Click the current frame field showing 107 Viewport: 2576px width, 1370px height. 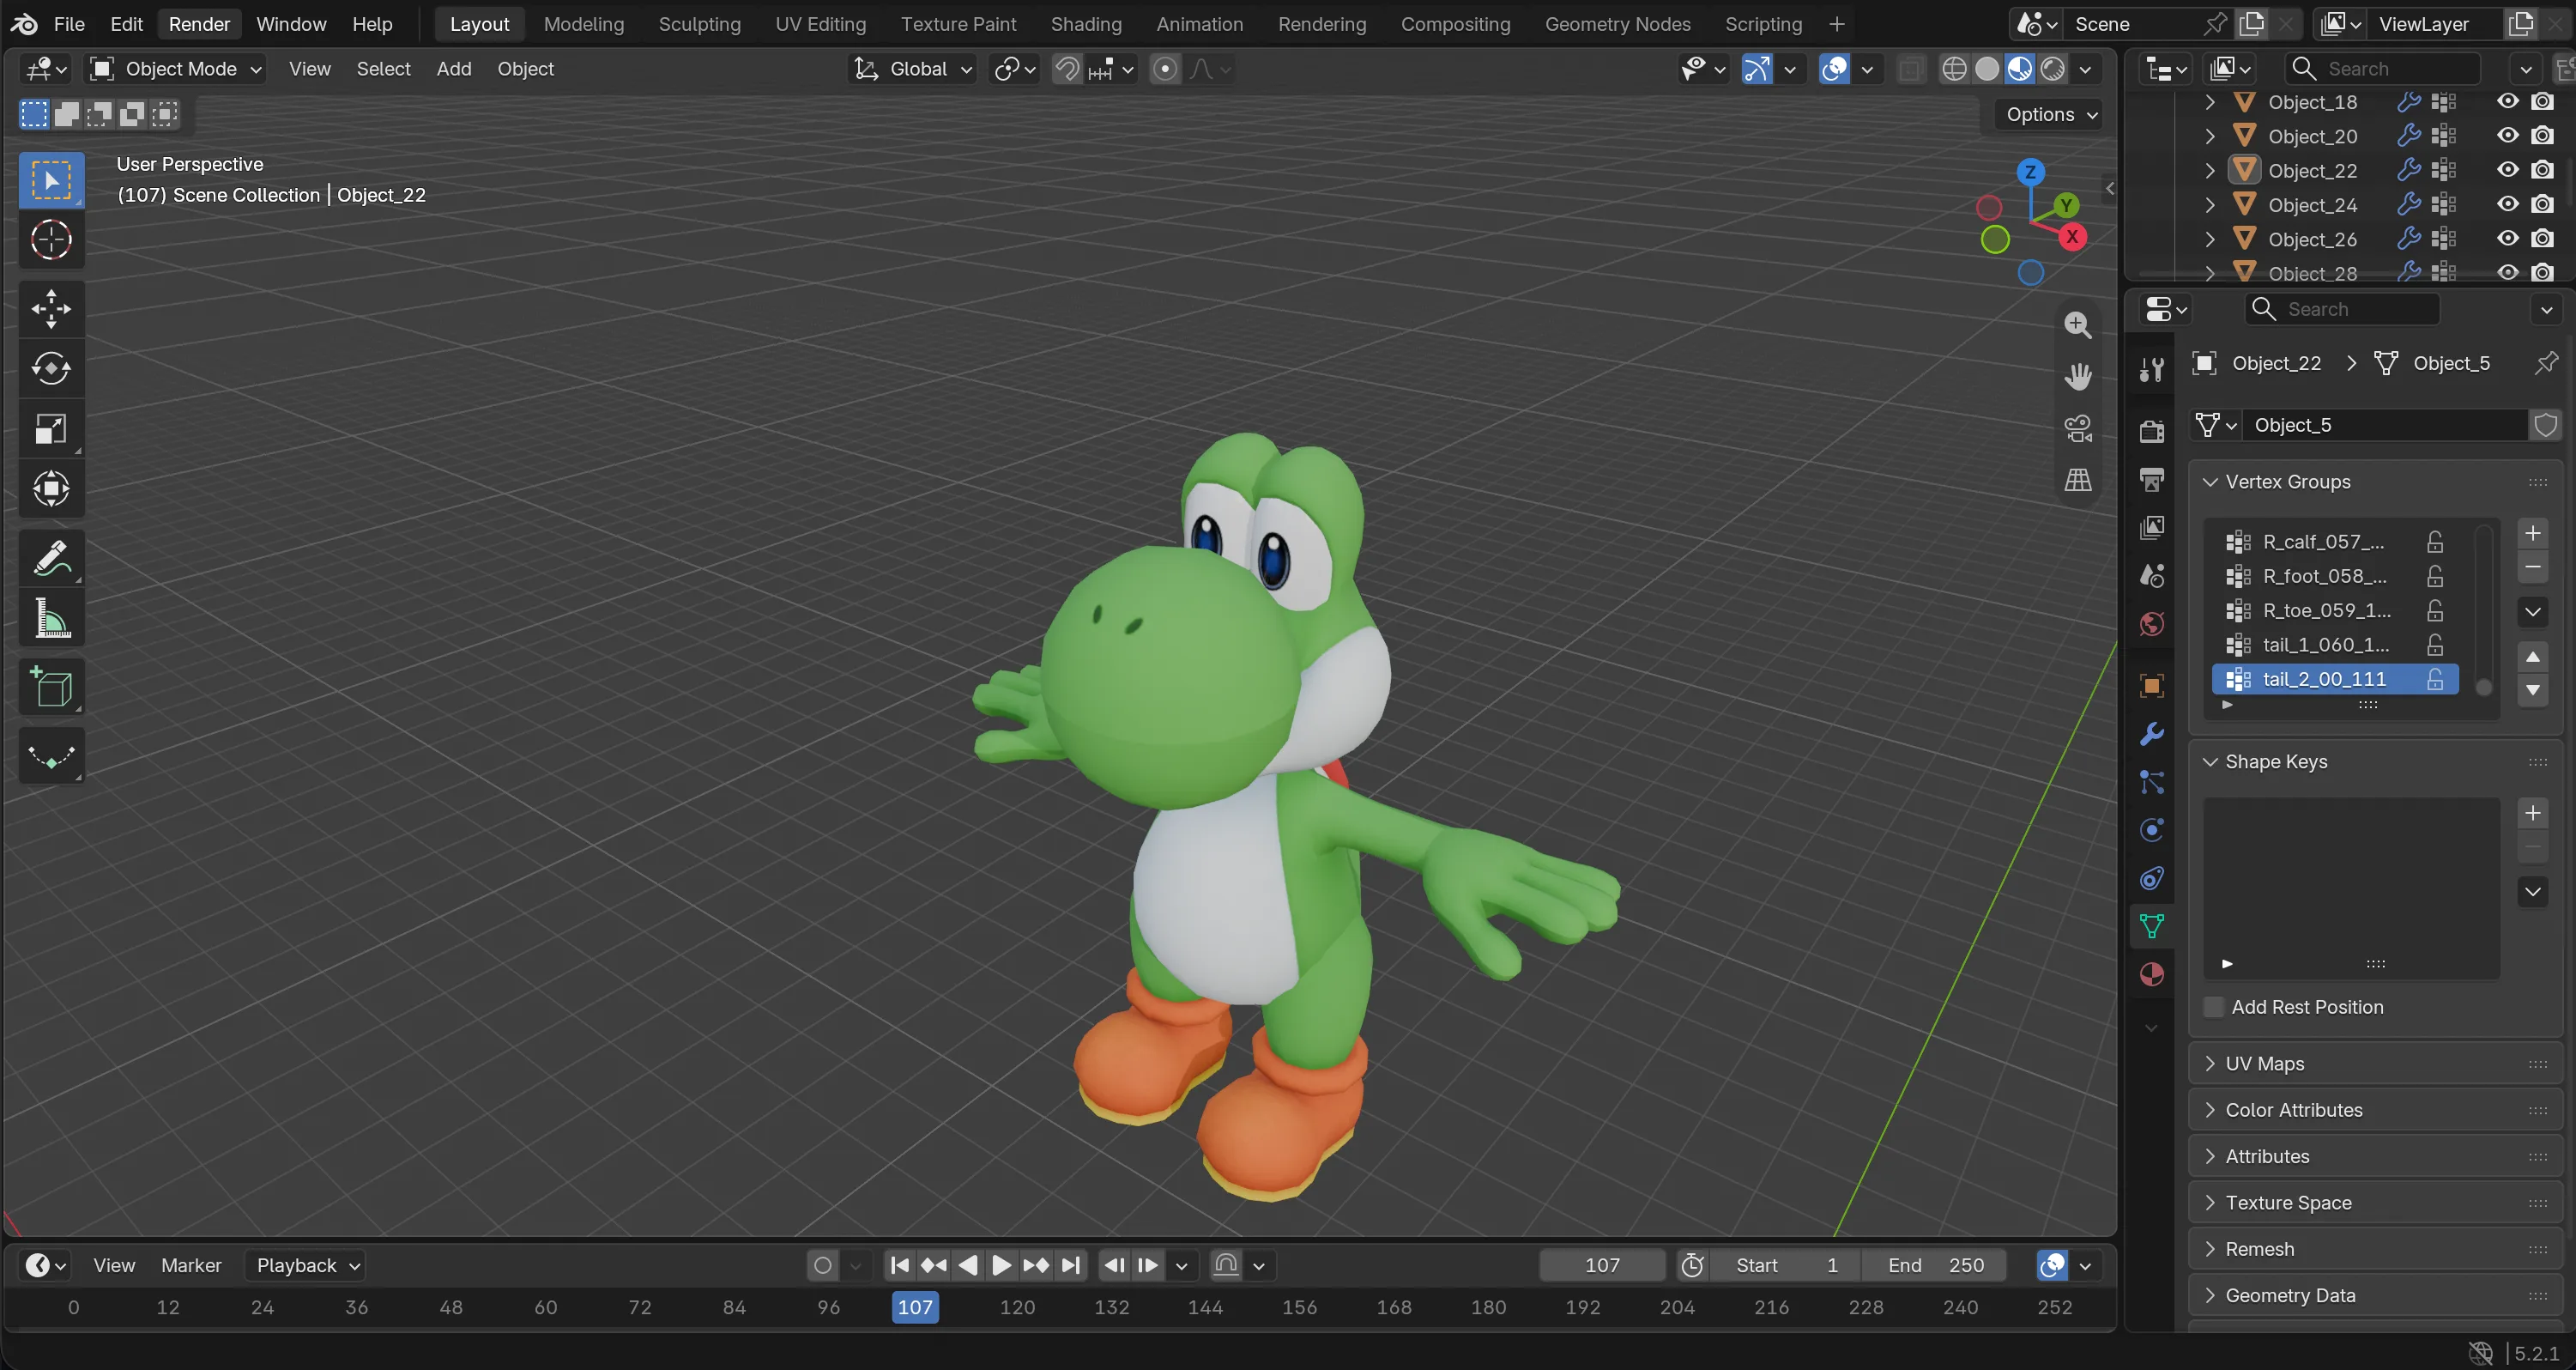coord(1602,1265)
